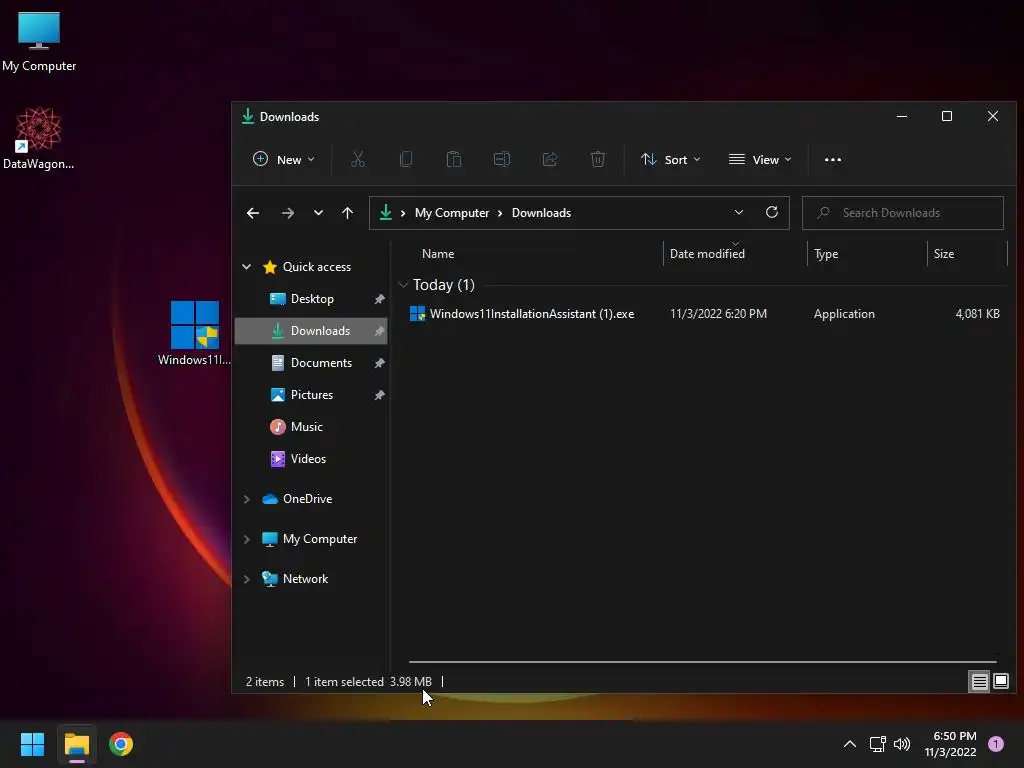
Task: Expand My Computer in navigation pane
Action: click(x=247, y=539)
